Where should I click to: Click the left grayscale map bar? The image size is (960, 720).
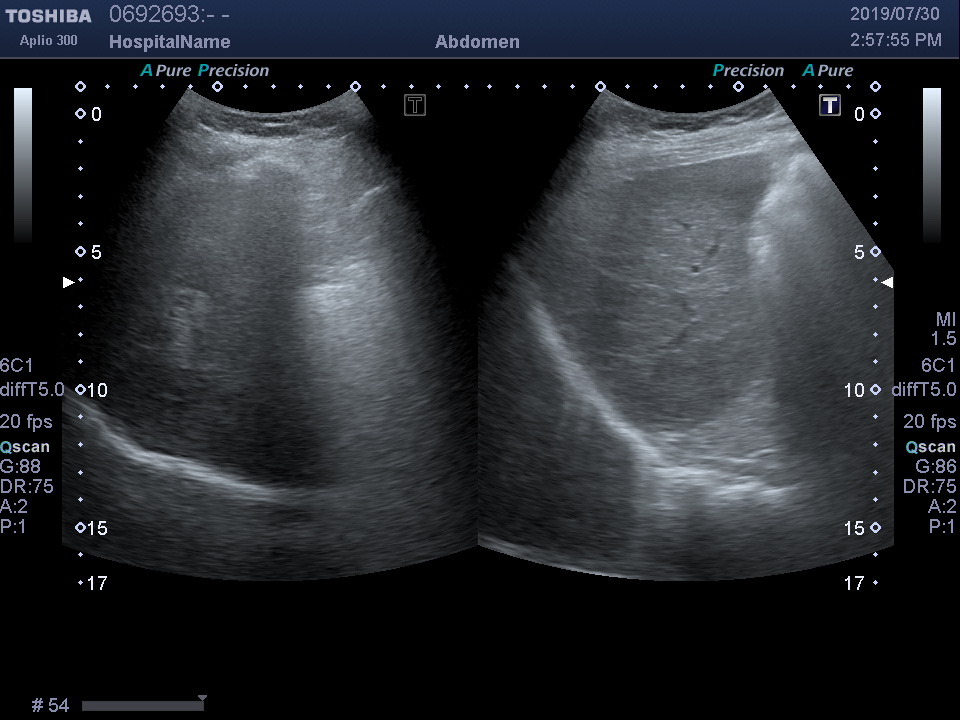23,165
